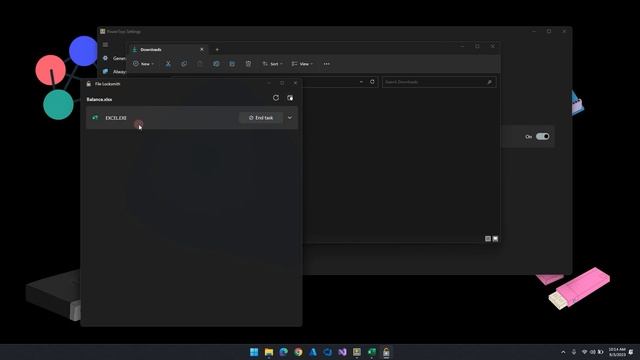
Task: Open Visual Studio Code from the taskbar
Action: pos(328,352)
